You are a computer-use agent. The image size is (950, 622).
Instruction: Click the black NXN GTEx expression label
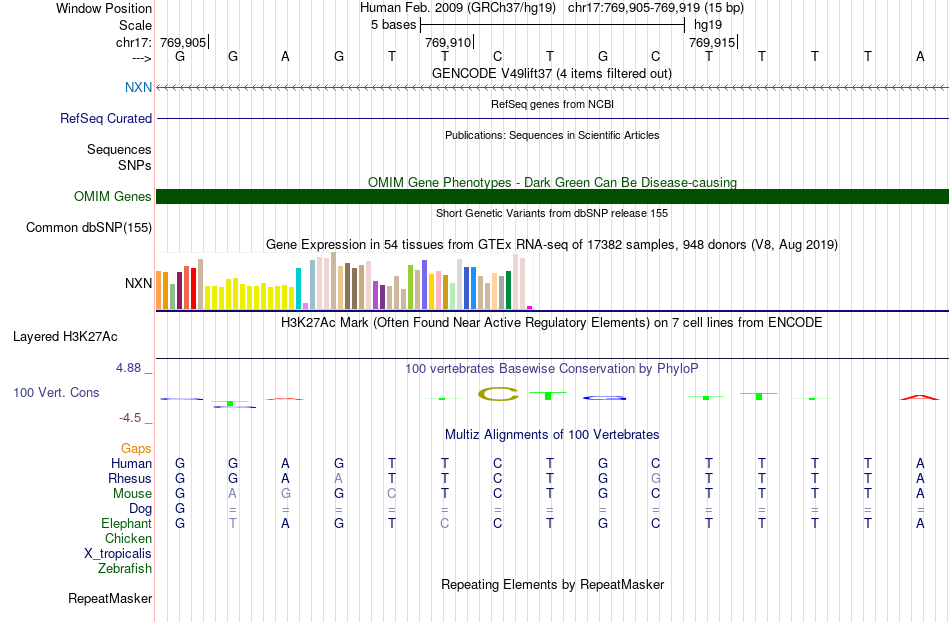138,283
